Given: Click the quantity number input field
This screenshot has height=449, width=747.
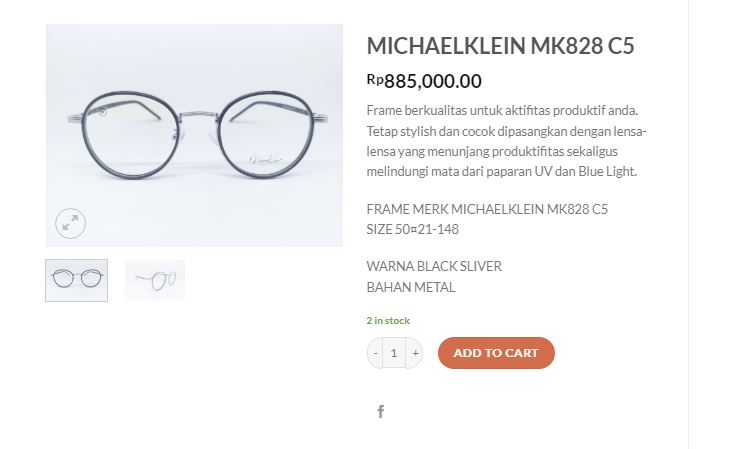Looking at the screenshot, I should [x=394, y=353].
